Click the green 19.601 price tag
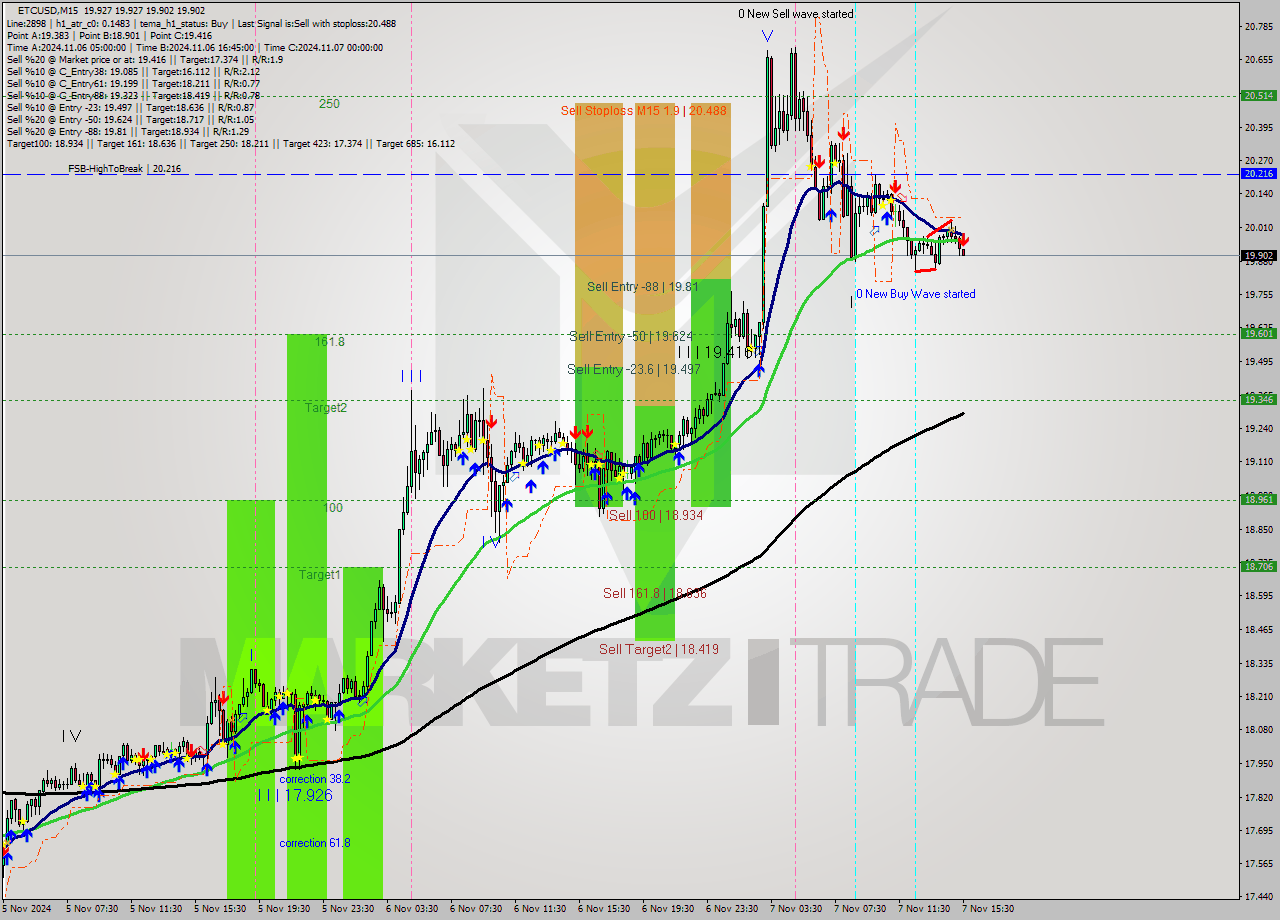Viewport: 1280px width, 920px height. 1258,334
